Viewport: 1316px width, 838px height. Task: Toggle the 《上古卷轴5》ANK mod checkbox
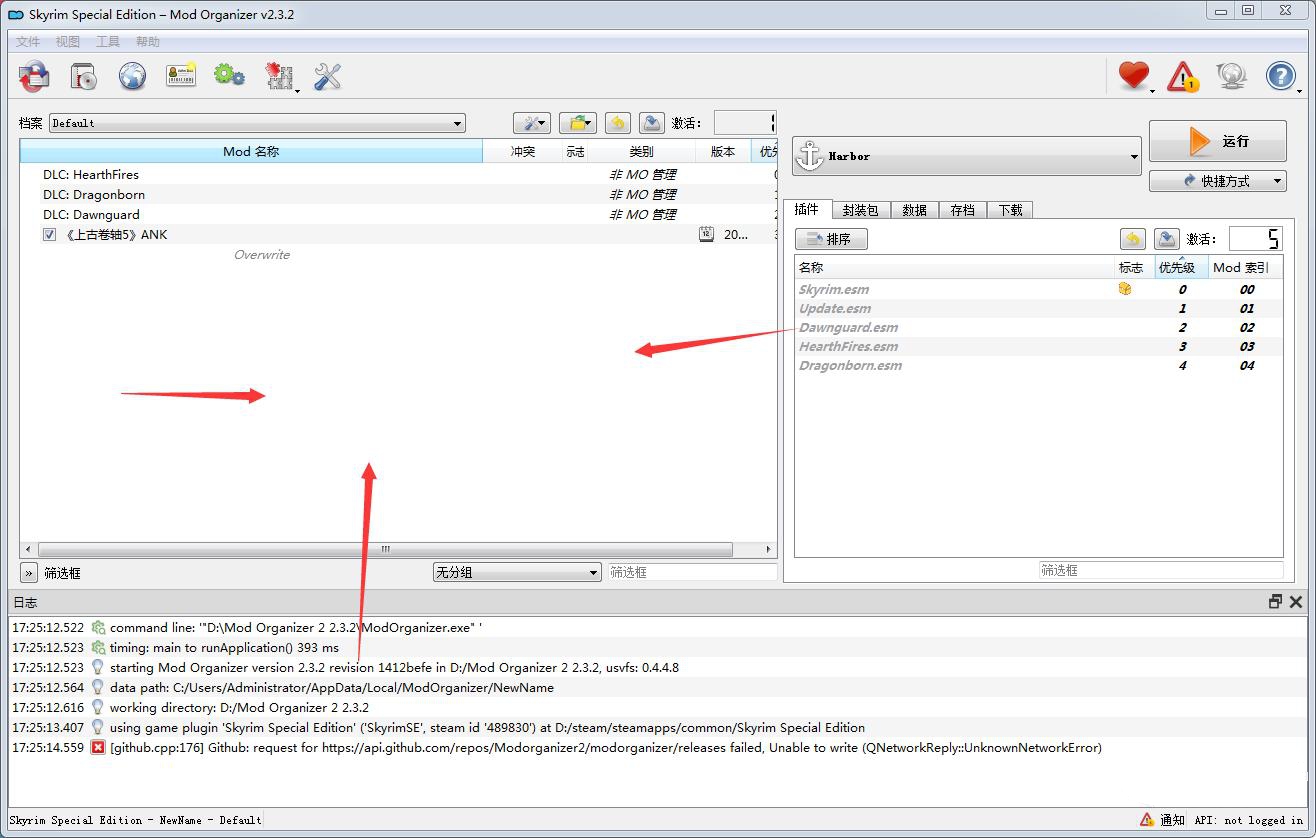(x=49, y=235)
